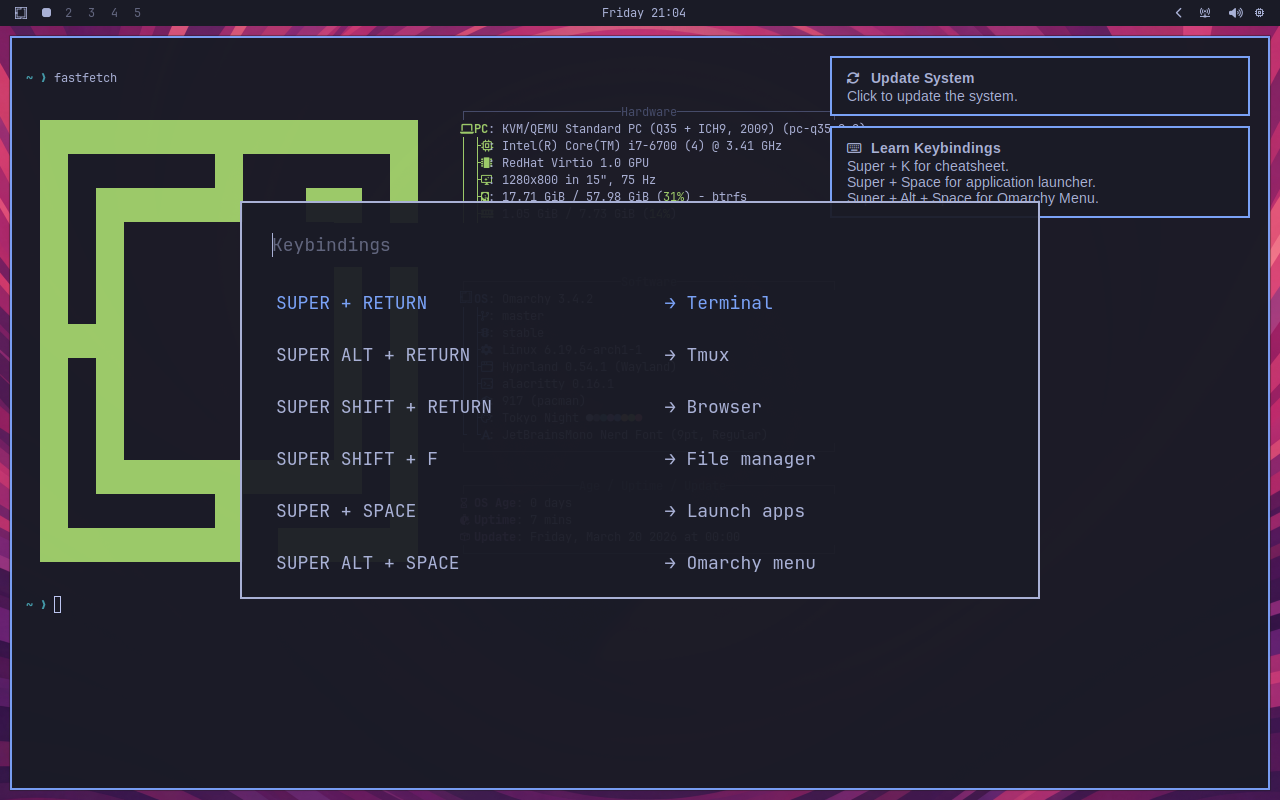This screenshot has width=1280, height=800.
Task: Click the Update System notification card
Action: [x=1040, y=86]
